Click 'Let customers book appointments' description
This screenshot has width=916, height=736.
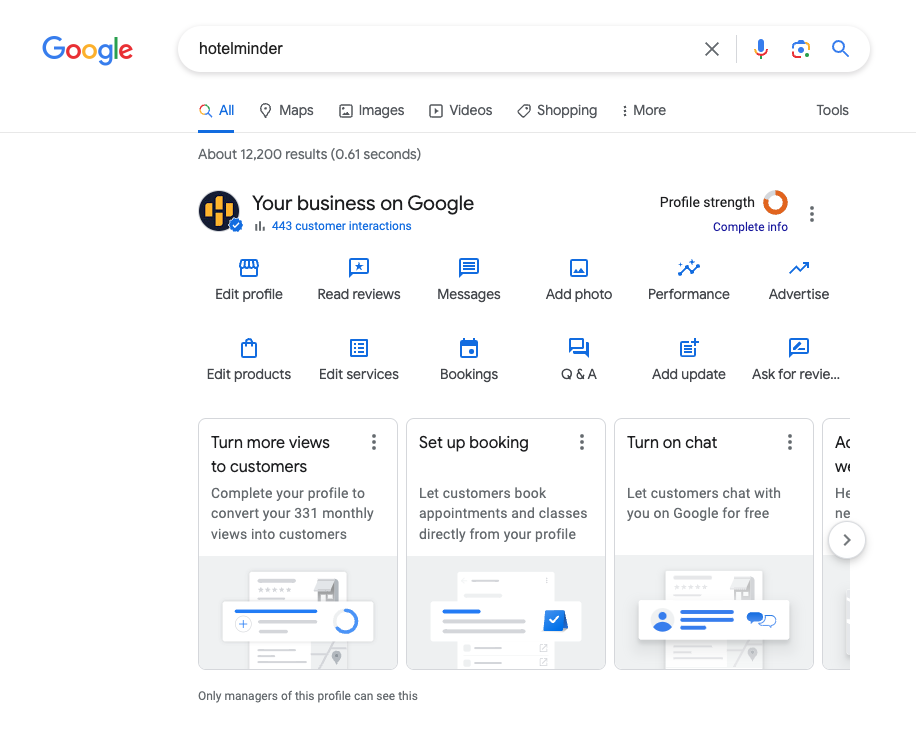[x=503, y=513]
